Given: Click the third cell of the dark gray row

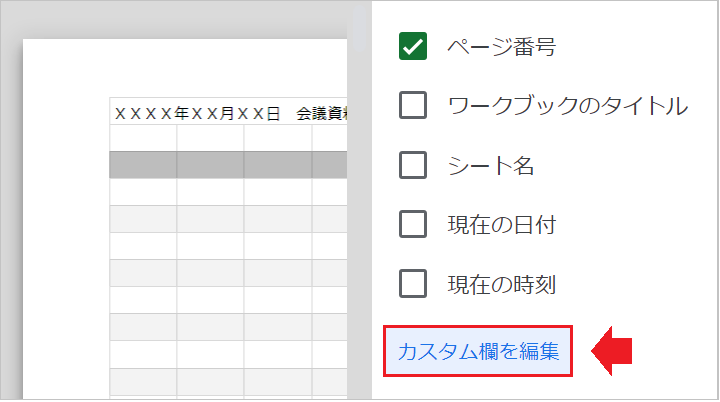Looking at the screenshot, I should coord(277,165).
